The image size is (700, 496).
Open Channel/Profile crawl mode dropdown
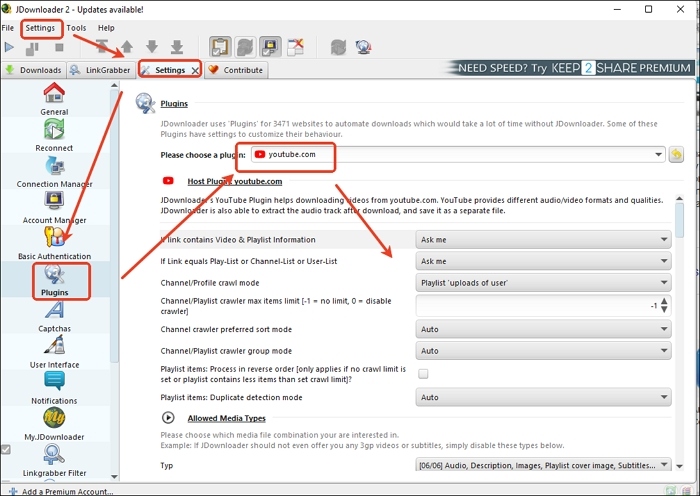[543, 283]
